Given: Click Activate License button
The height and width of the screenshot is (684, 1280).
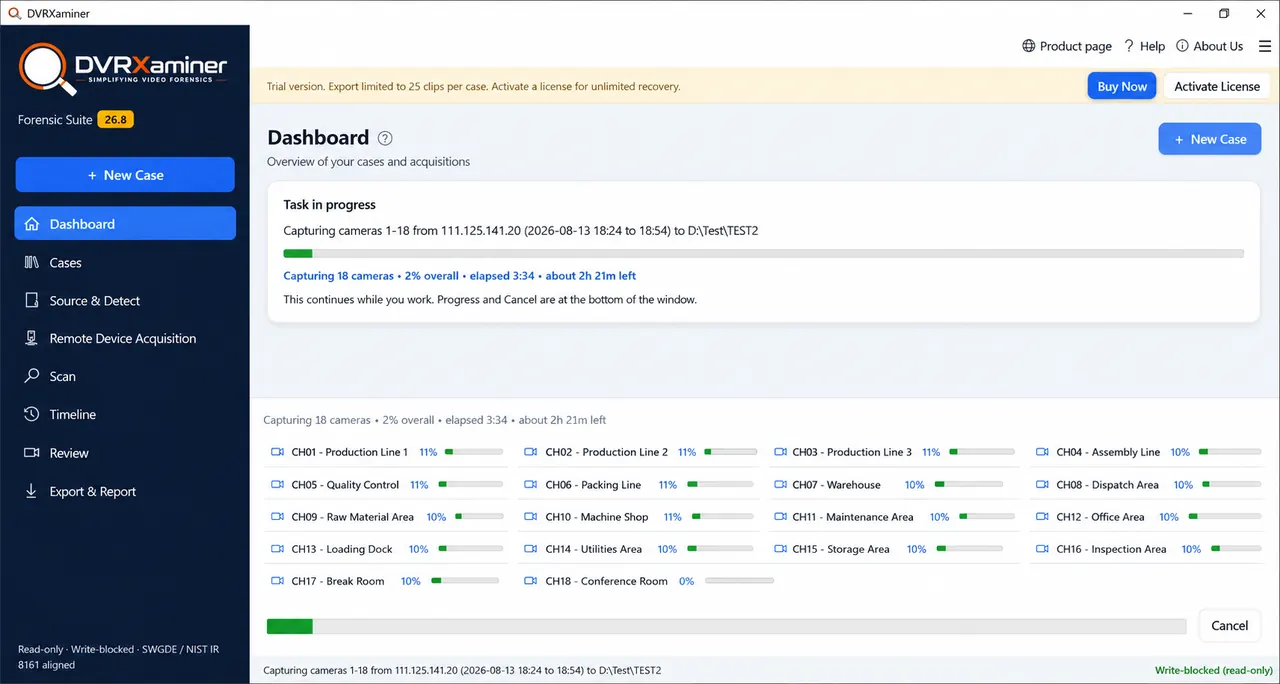Looking at the screenshot, I should pos(1217,86).
